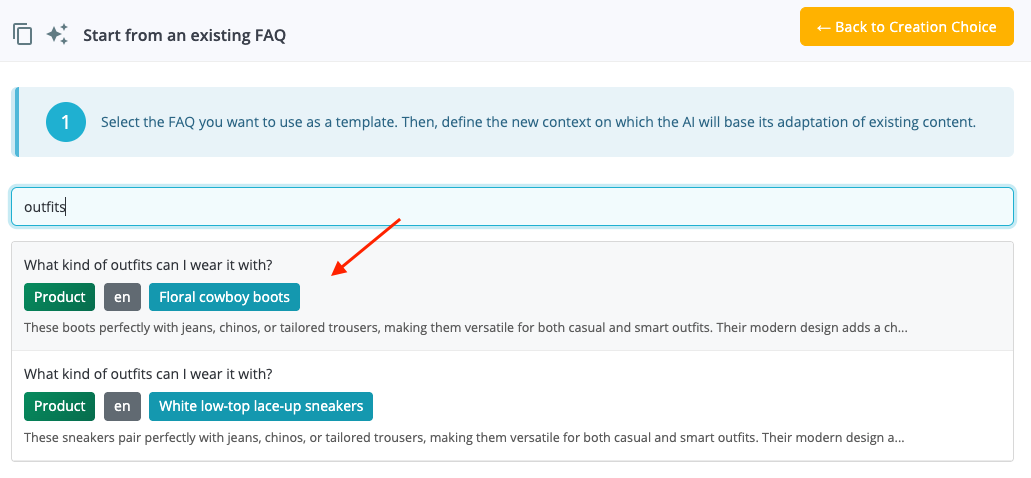Click the blue left border of the info banner

[x=15, y=122]
